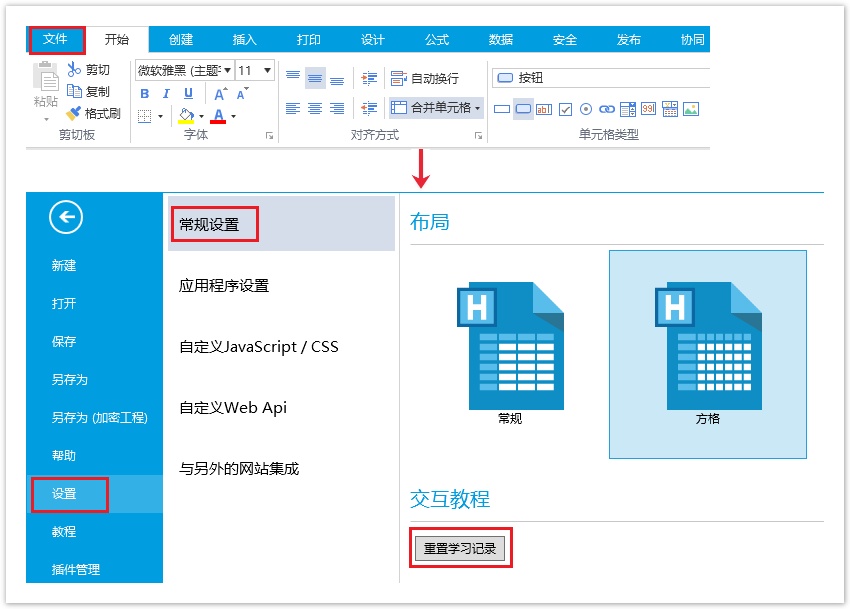Toggle italic formatting with I icon
Viewport: 850px width, 609px height.
pyautogui.click(x=166, y=94)
